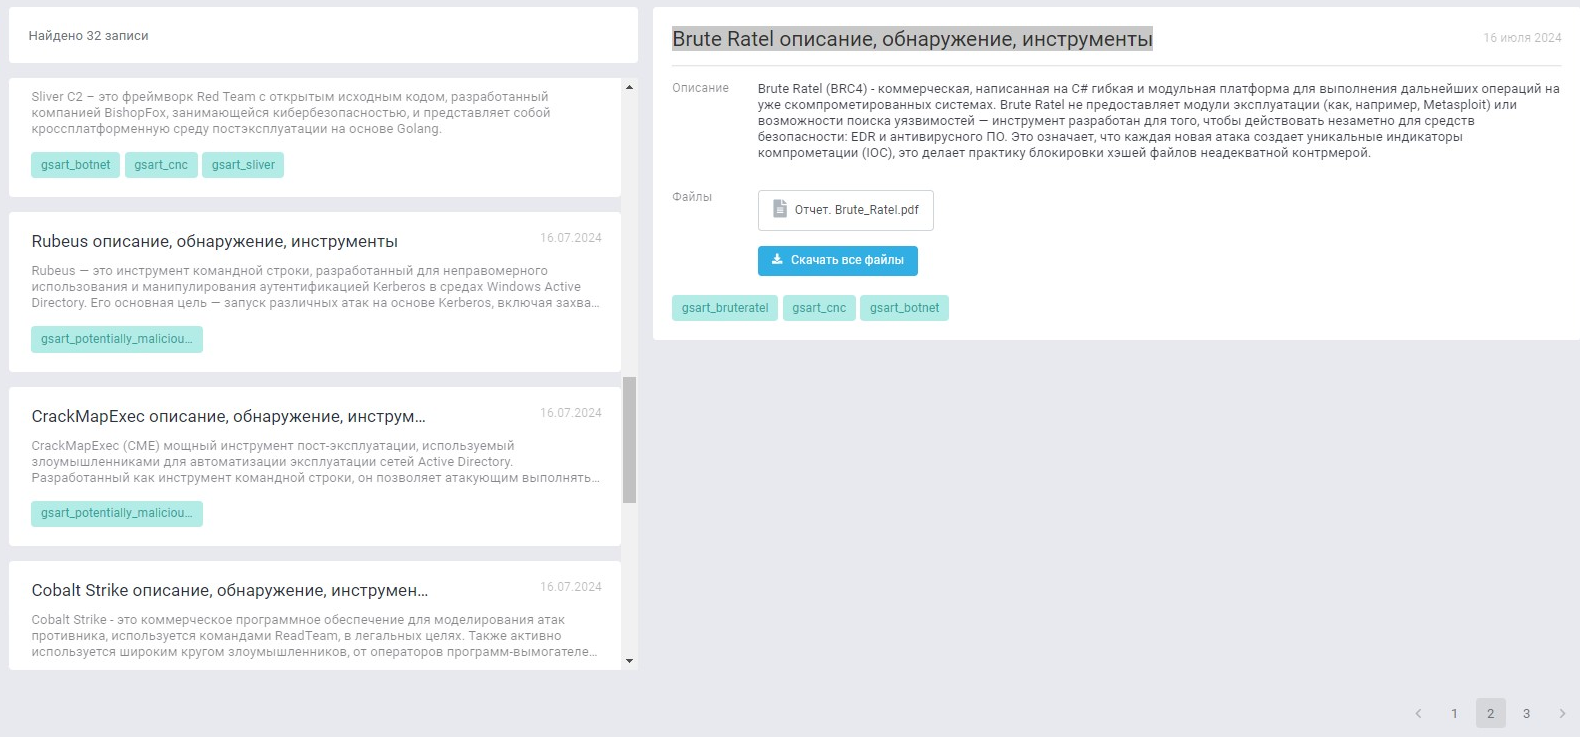Click the Найдено 32 записи counter
This screenshot has width=1580, height=737.
[88, 36]
